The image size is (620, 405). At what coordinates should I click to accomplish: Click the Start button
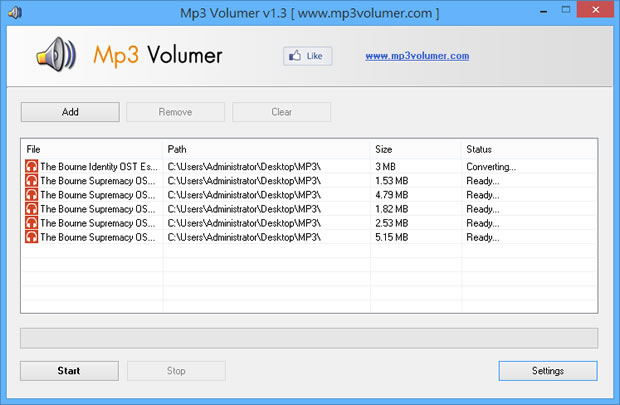coord(69,371)
